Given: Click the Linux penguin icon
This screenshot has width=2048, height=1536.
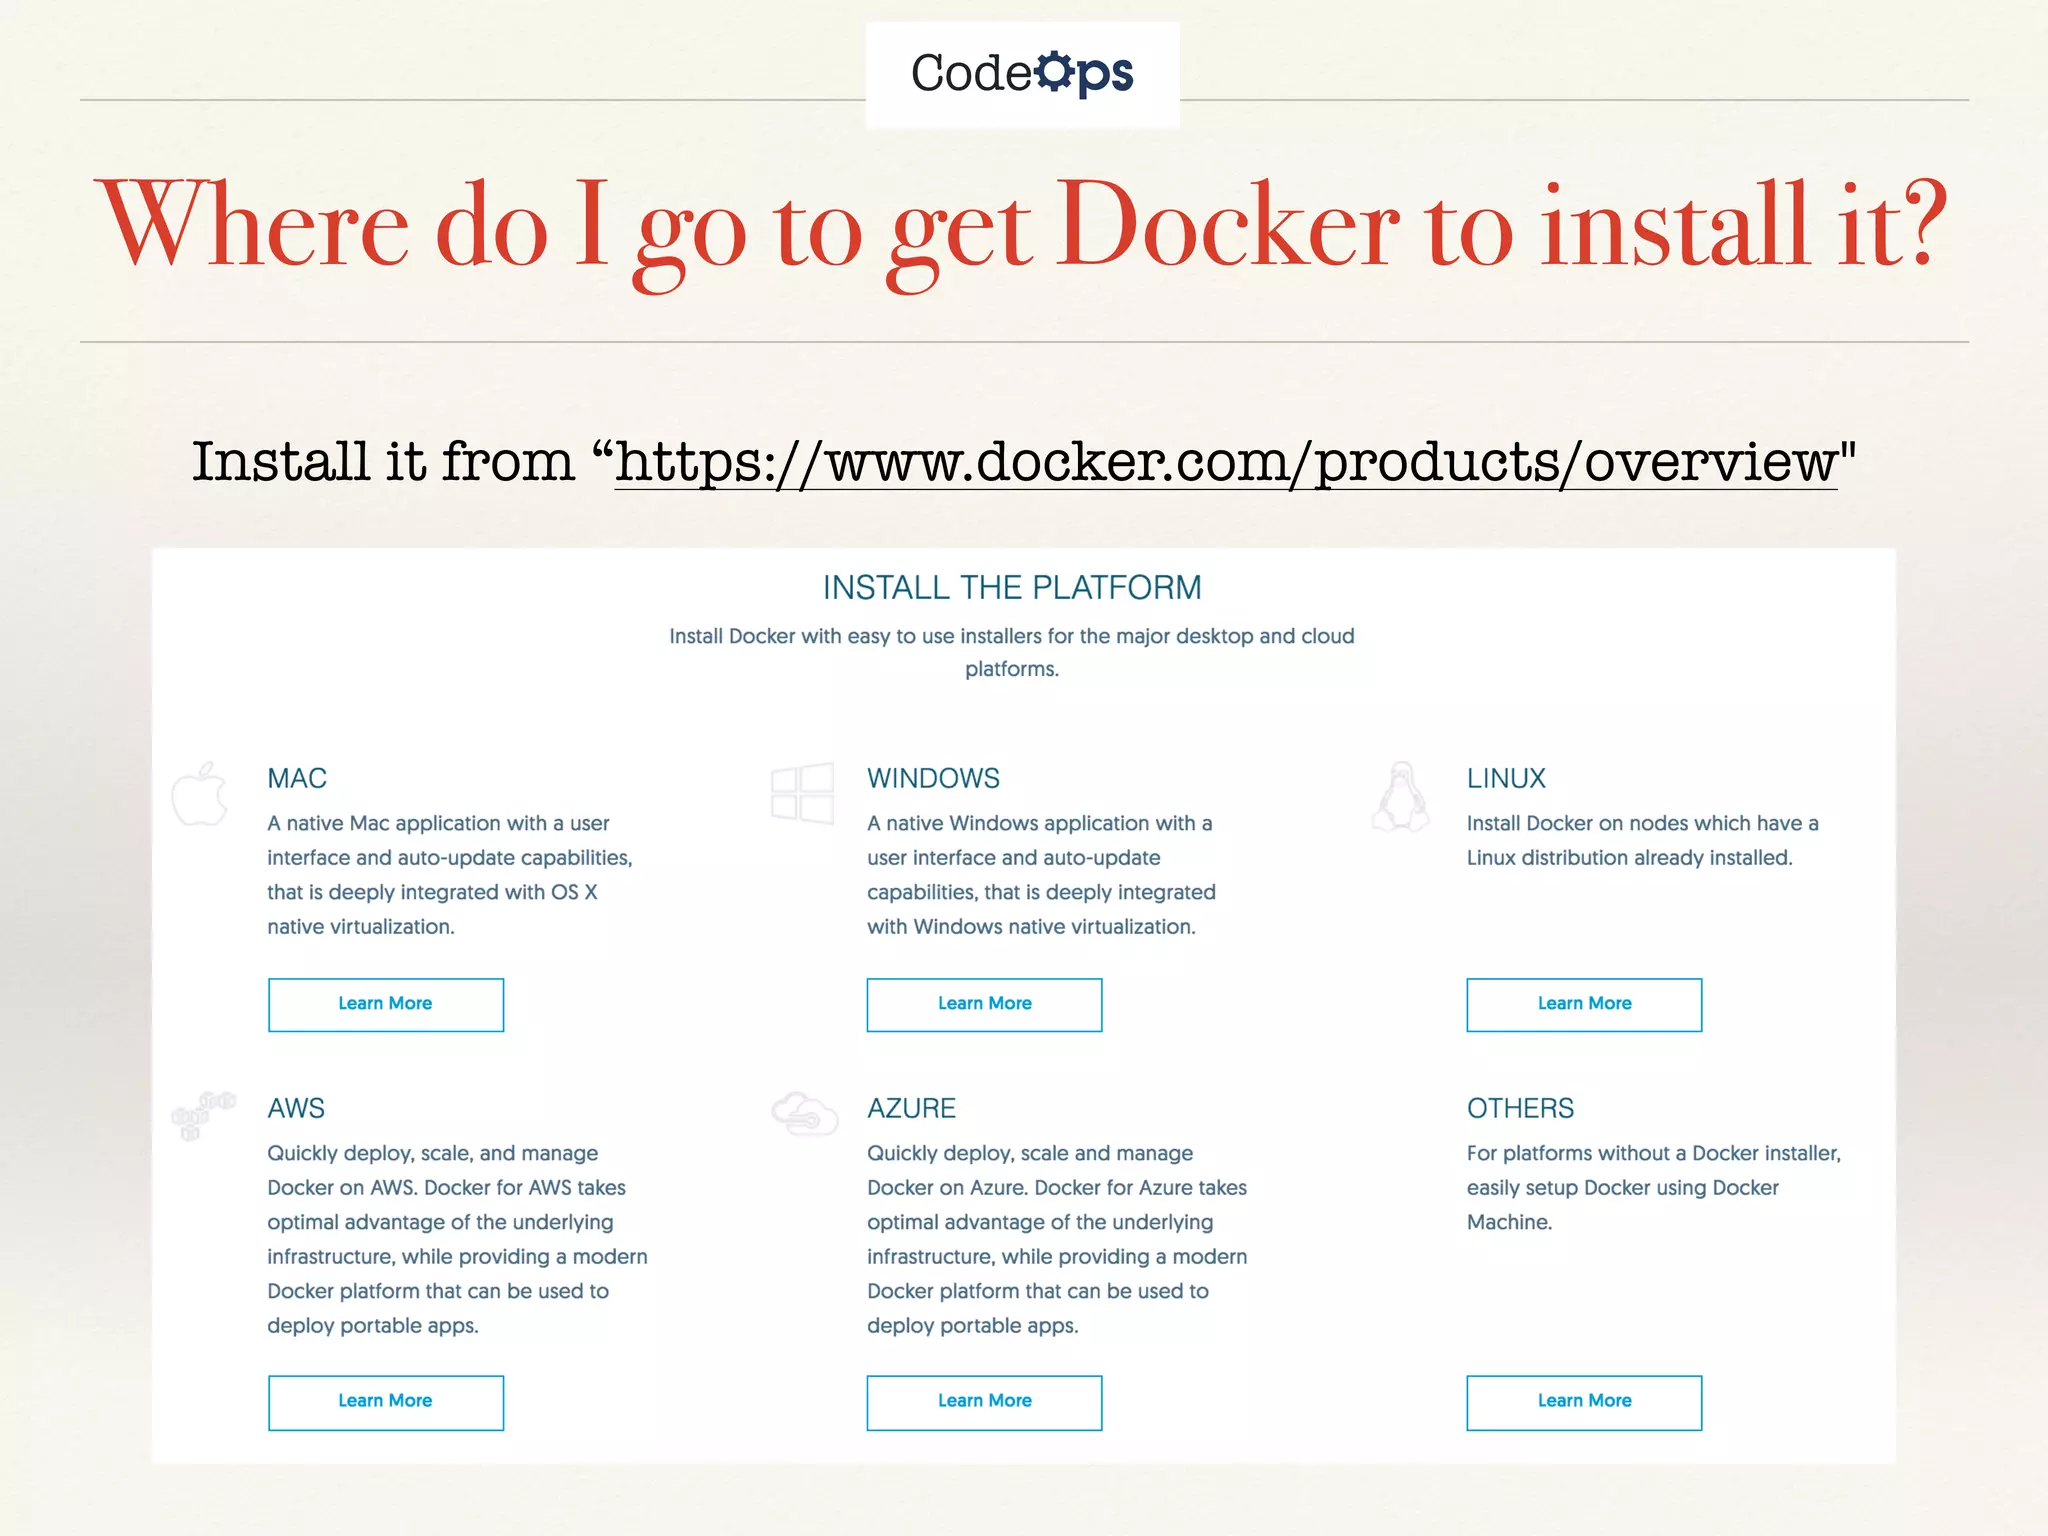Looking at the screenshot, I should [1401, 796].
